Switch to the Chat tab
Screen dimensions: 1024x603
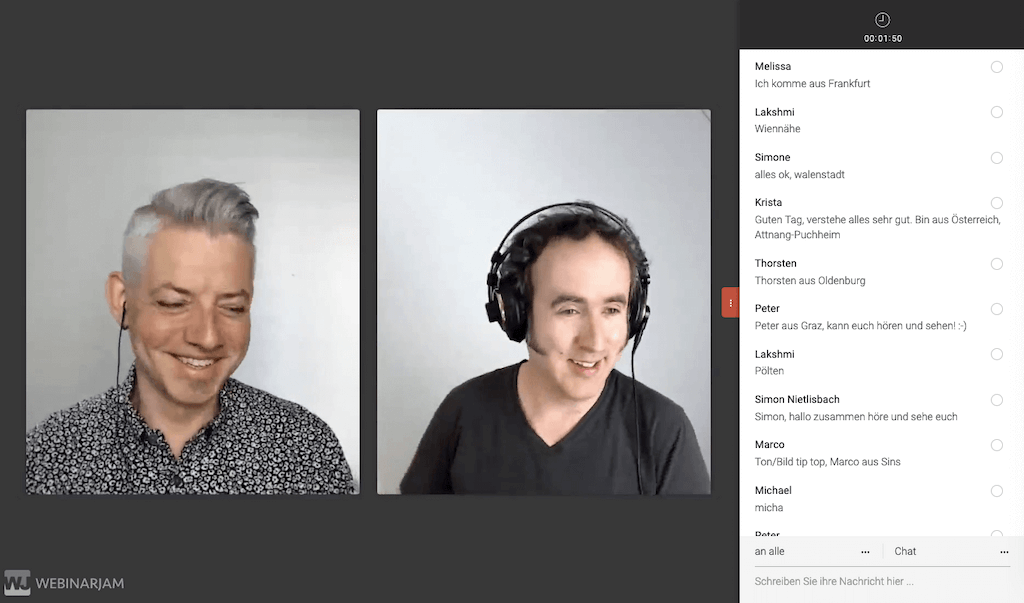905,551
